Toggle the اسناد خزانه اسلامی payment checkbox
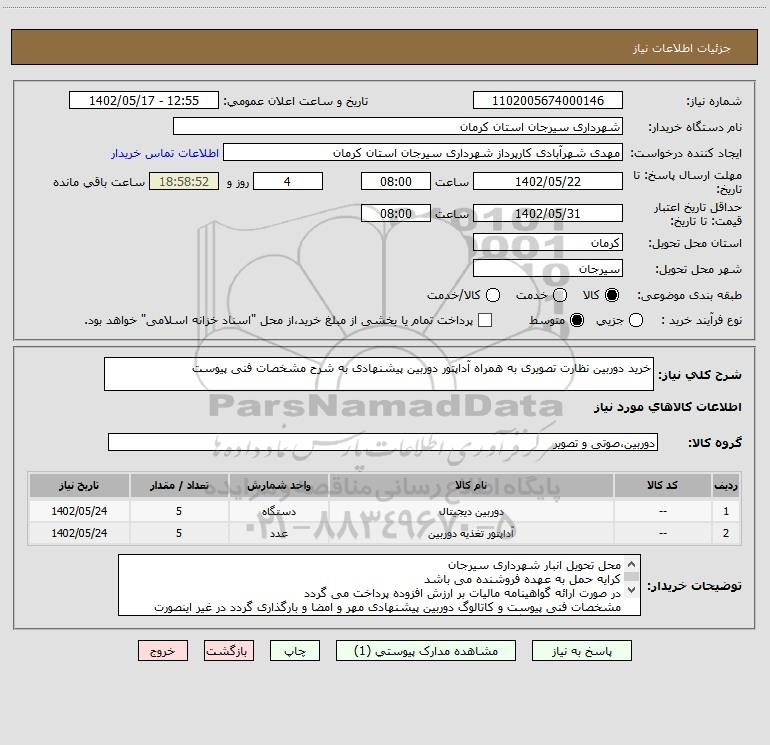Viewport: 770px width, 745px height. pos(485,320)
